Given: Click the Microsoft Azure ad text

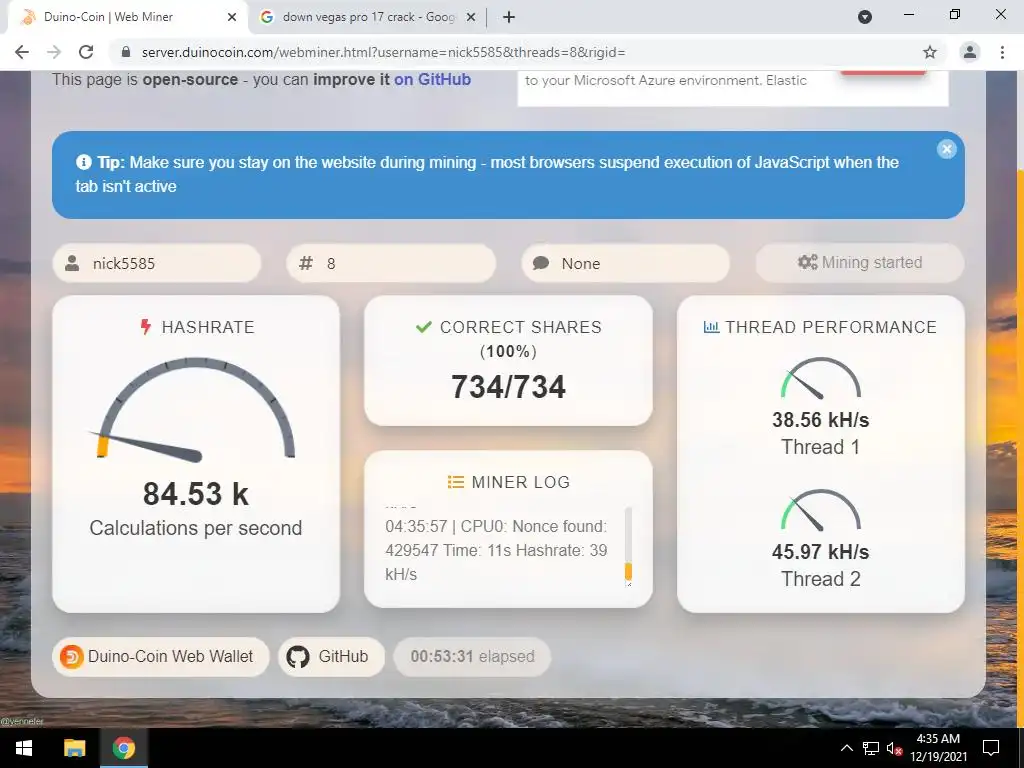Looking at the screenshot, I should click(666, 80).
